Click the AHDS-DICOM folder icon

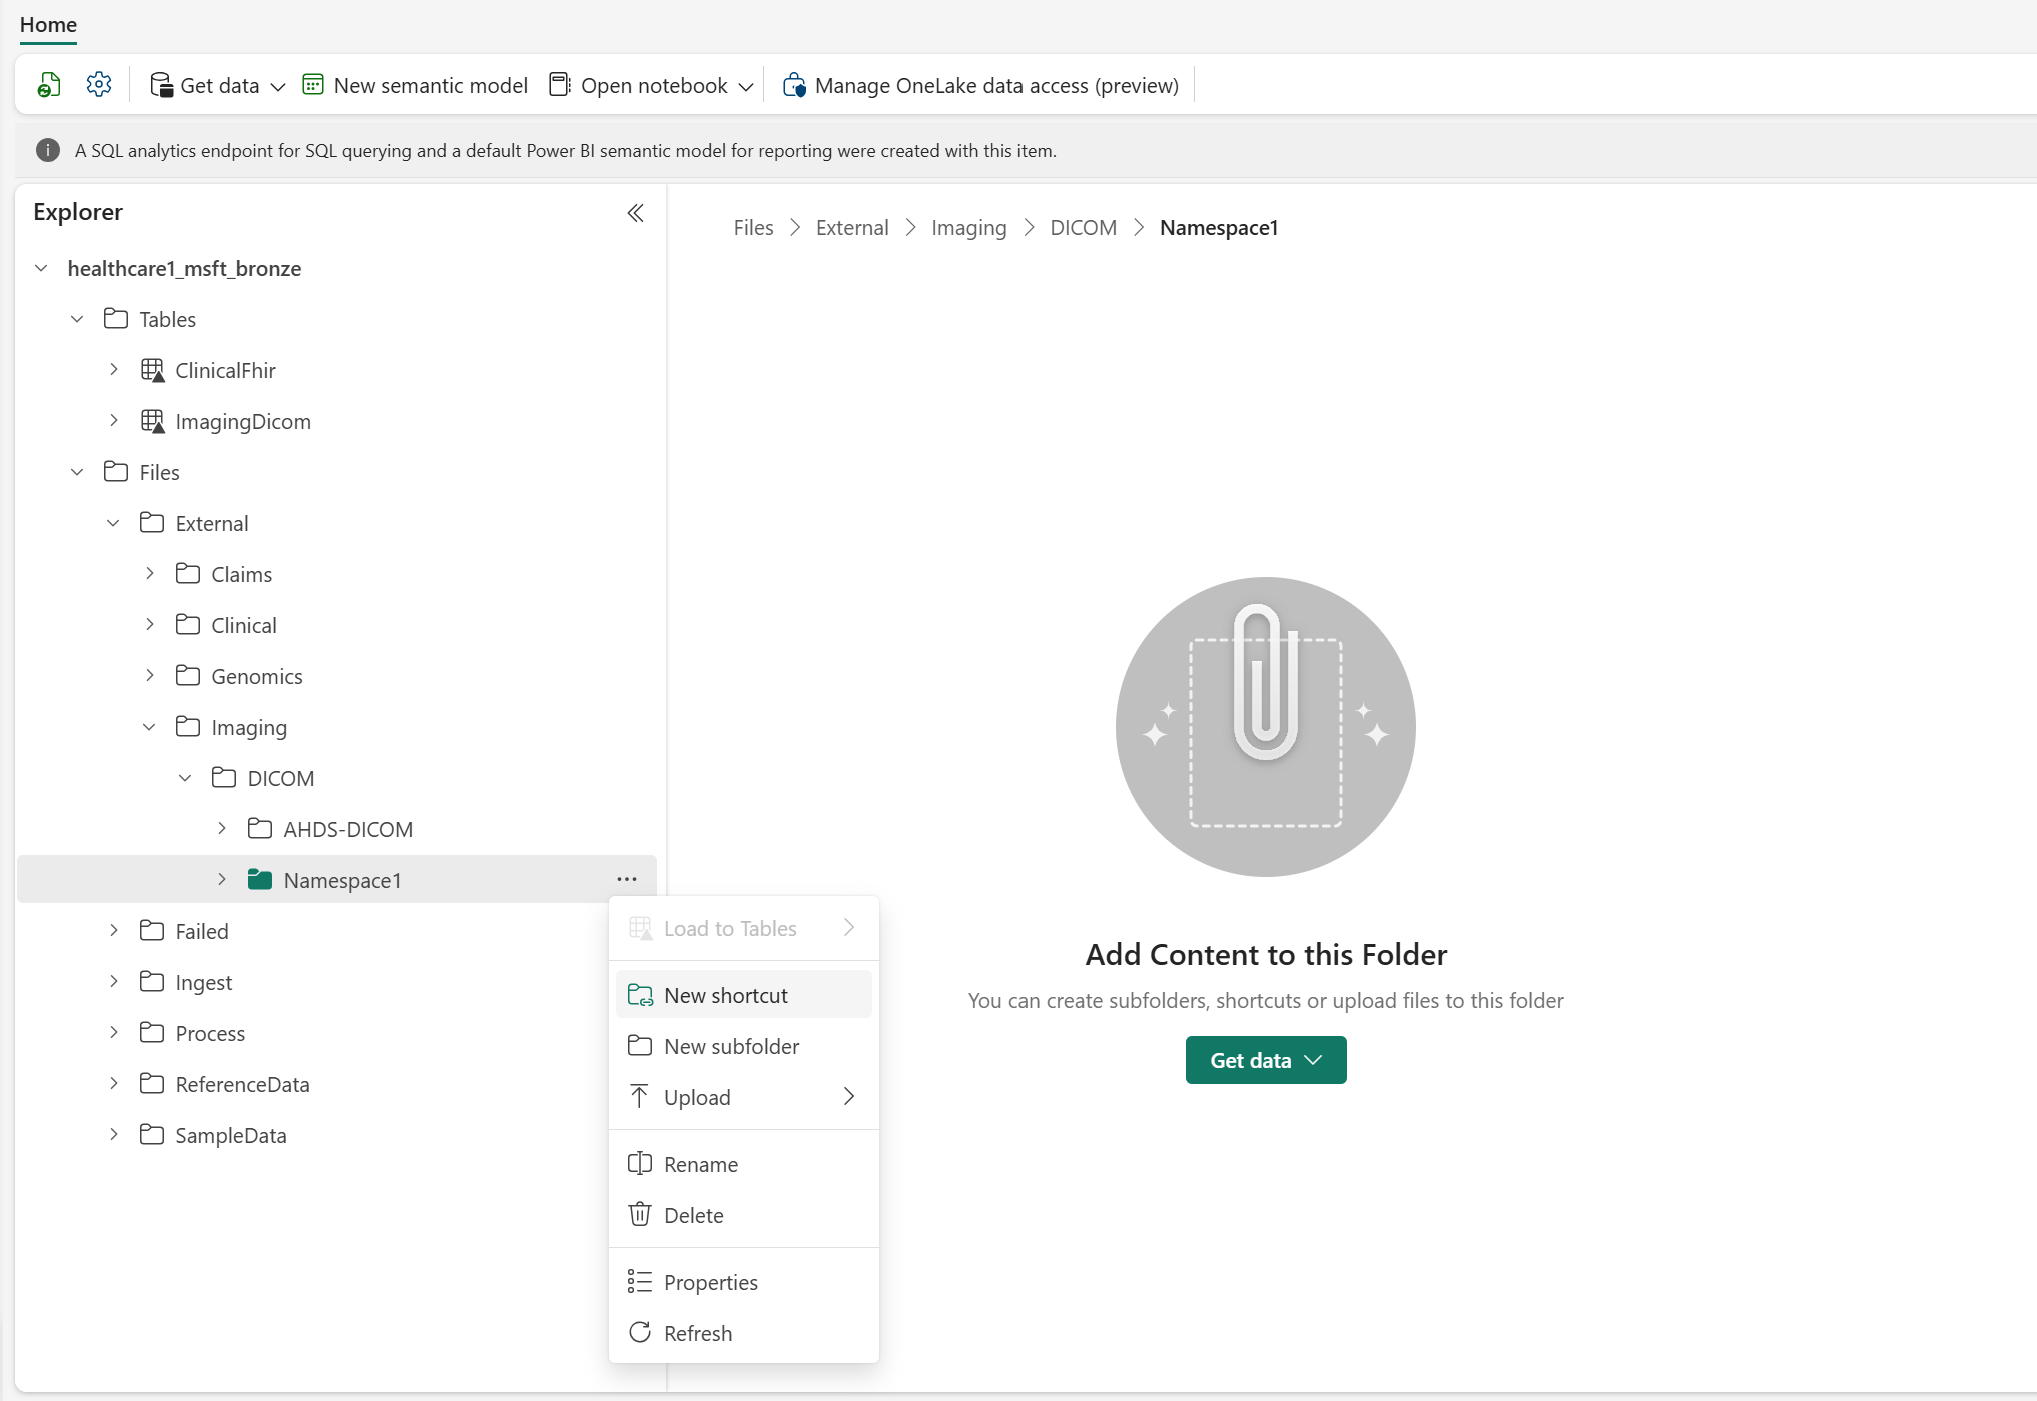click(260, 829)
